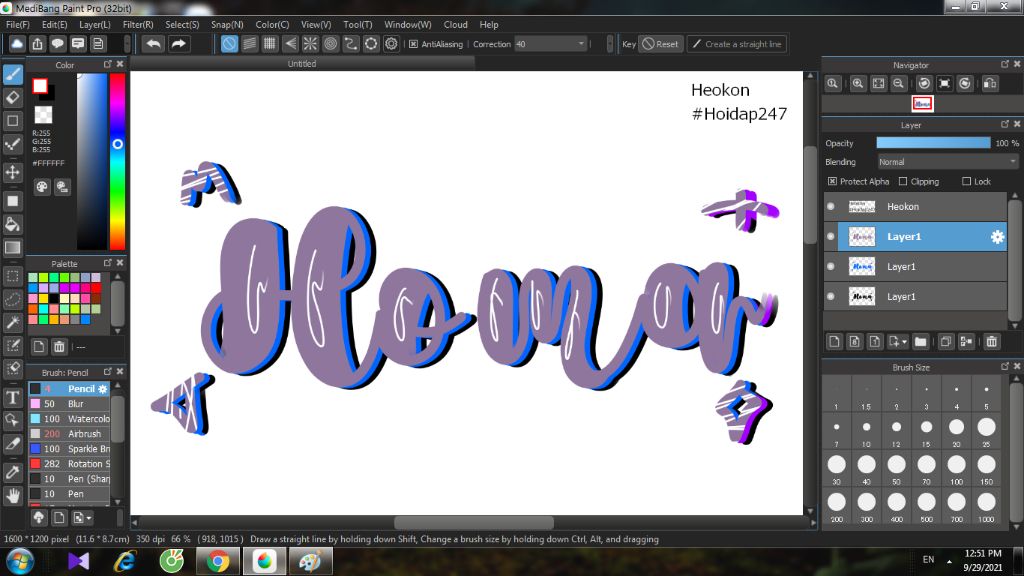Image resolution: width=1024 pixels, height=576 pixels.
Task: Open the Snap menu
Action: pos(227,25)
